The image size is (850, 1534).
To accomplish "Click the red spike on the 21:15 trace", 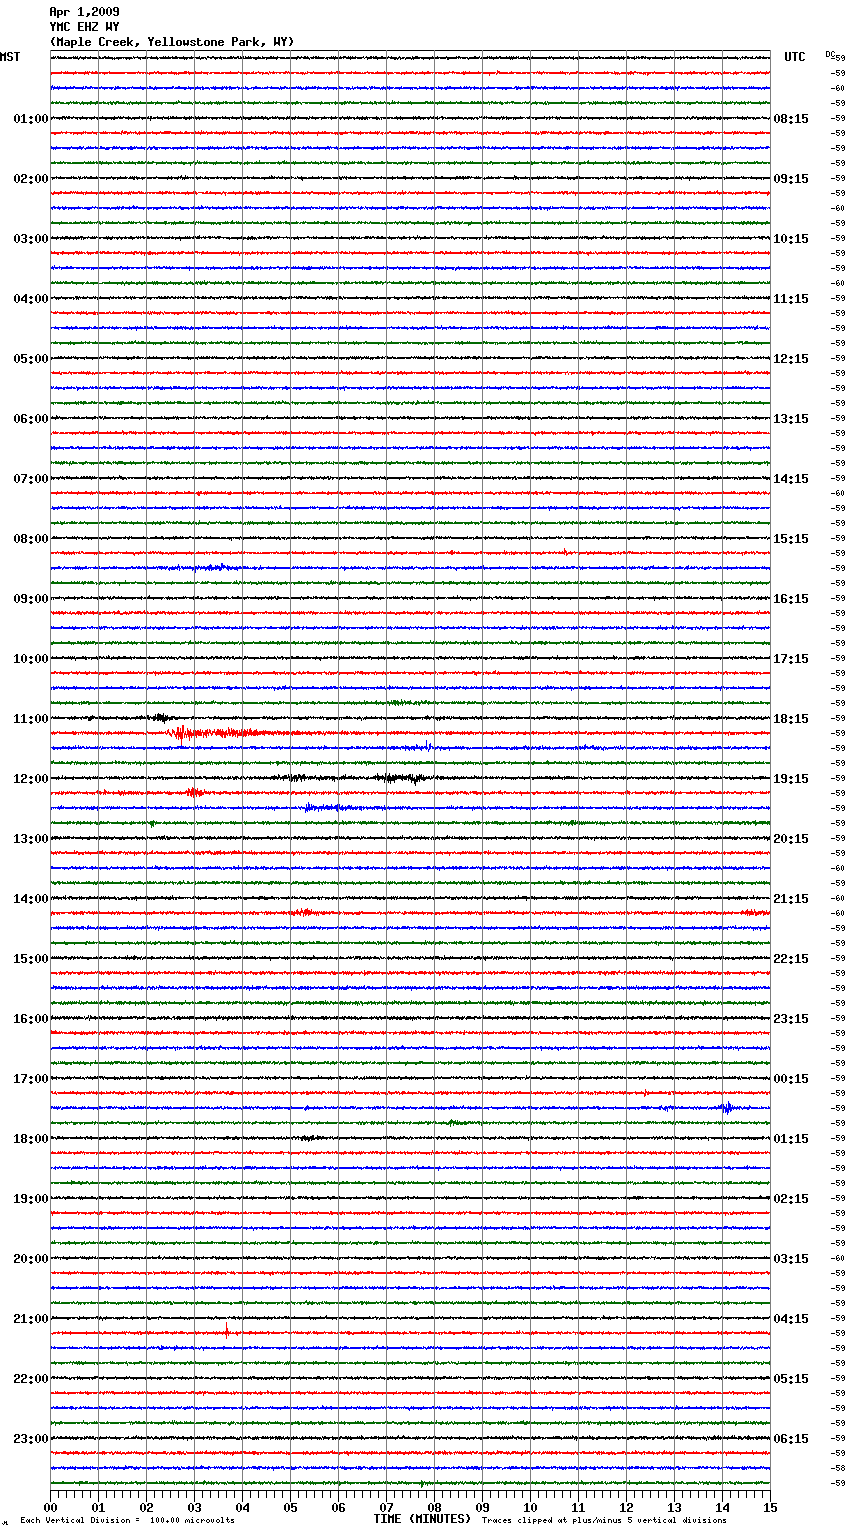I will (227, 1331).
